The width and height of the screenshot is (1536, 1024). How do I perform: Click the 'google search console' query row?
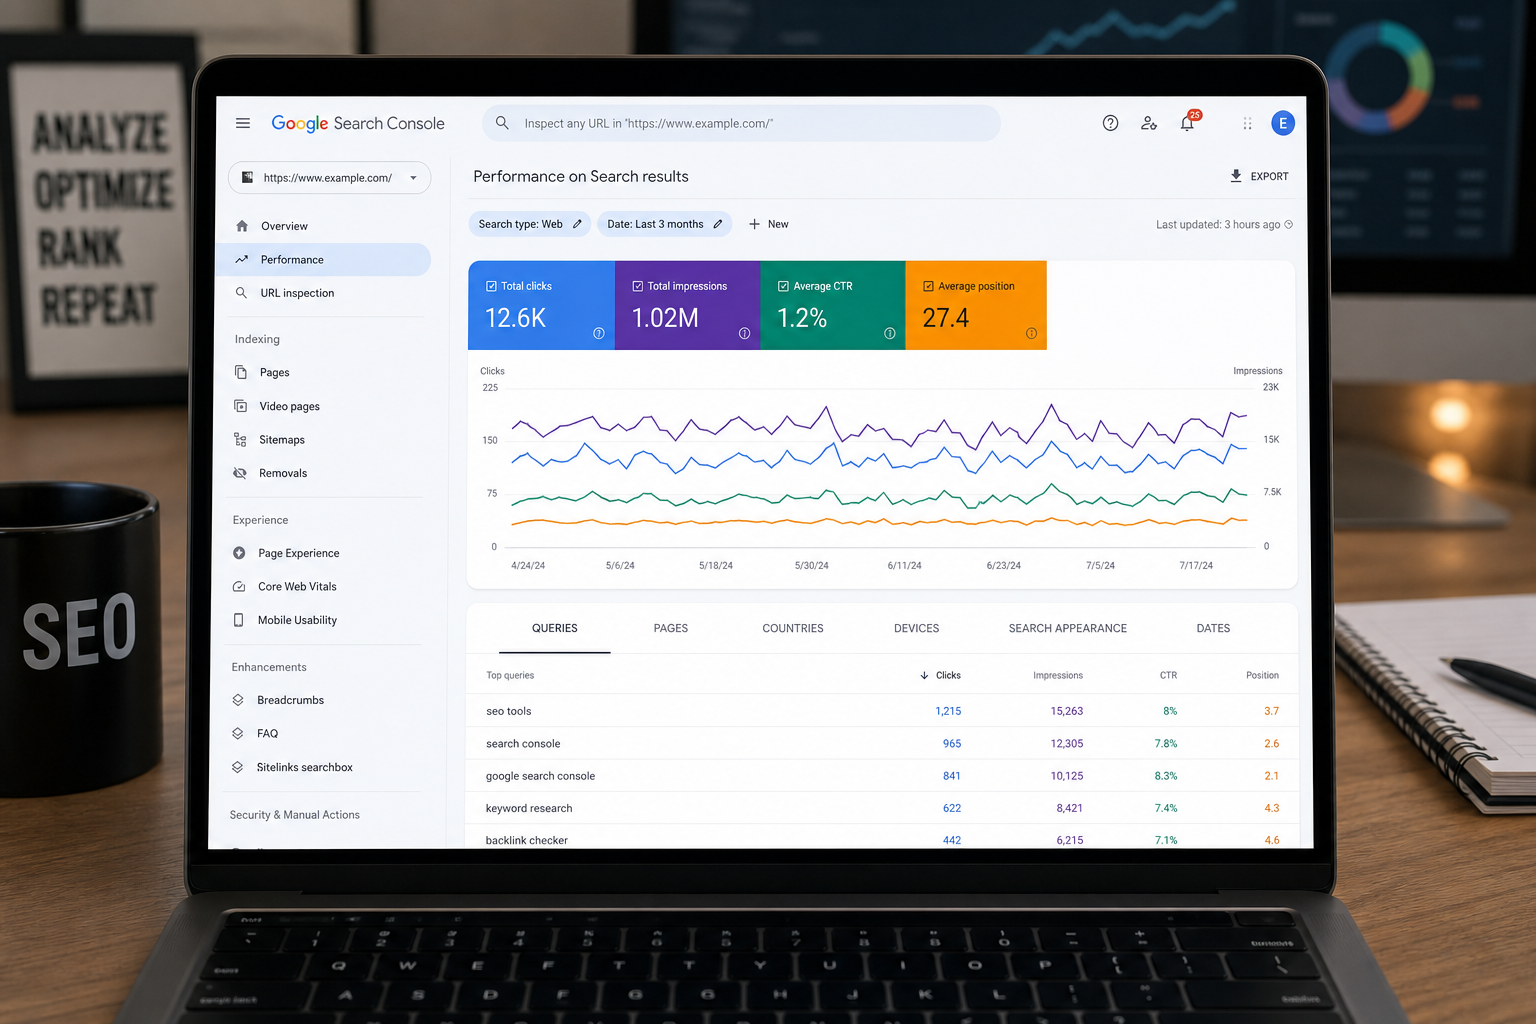882,776
